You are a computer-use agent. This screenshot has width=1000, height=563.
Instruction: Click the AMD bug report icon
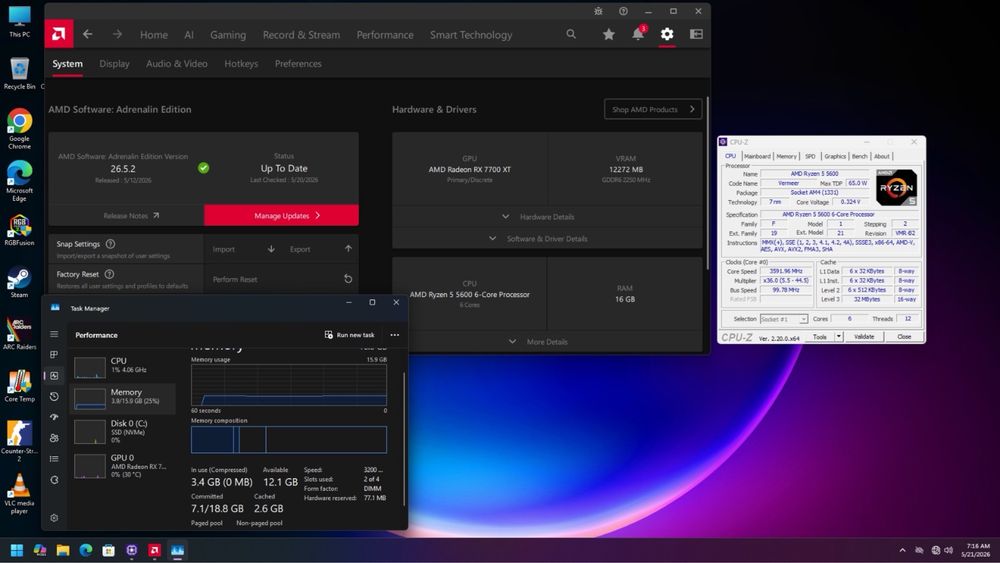click(598, 11)
